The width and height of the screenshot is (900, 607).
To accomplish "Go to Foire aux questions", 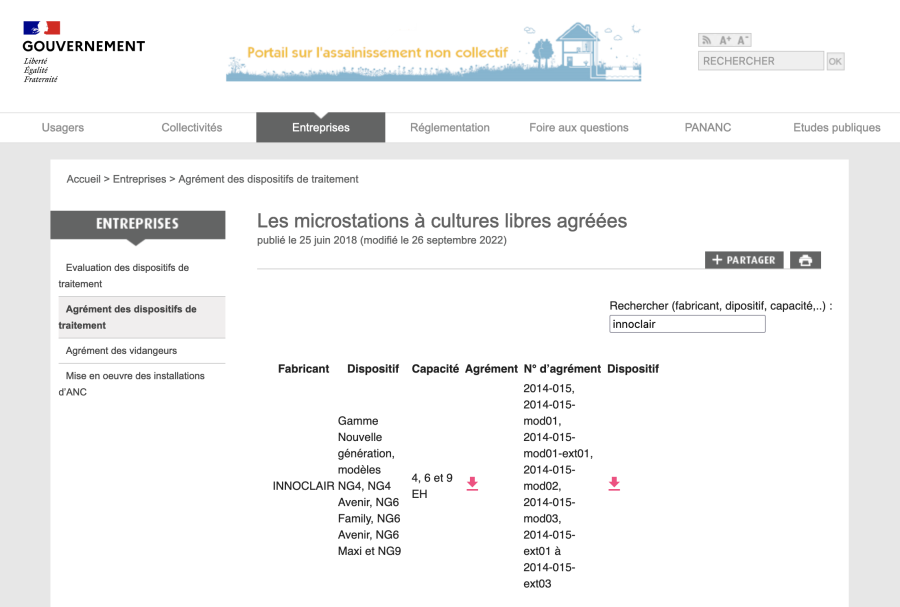I will click(579, 127).
